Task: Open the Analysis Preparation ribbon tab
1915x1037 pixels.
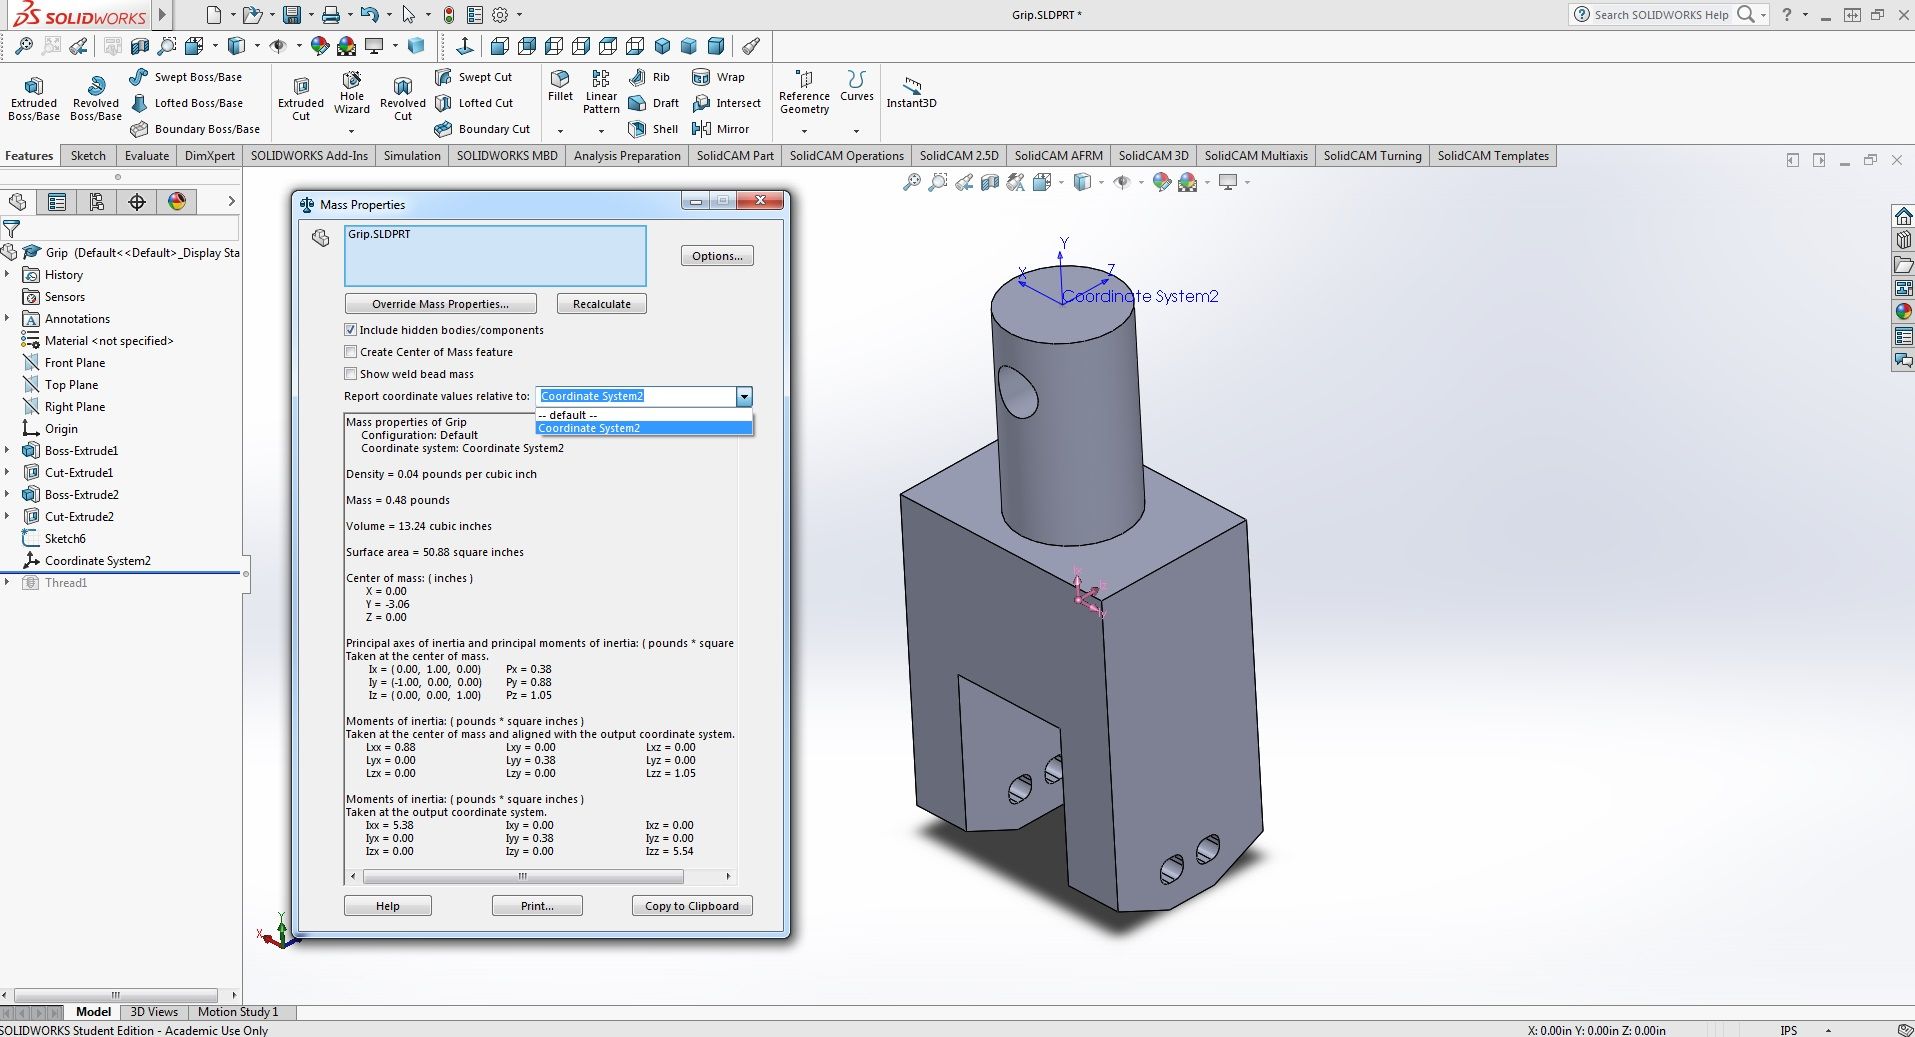Action: tap(626, 155)
